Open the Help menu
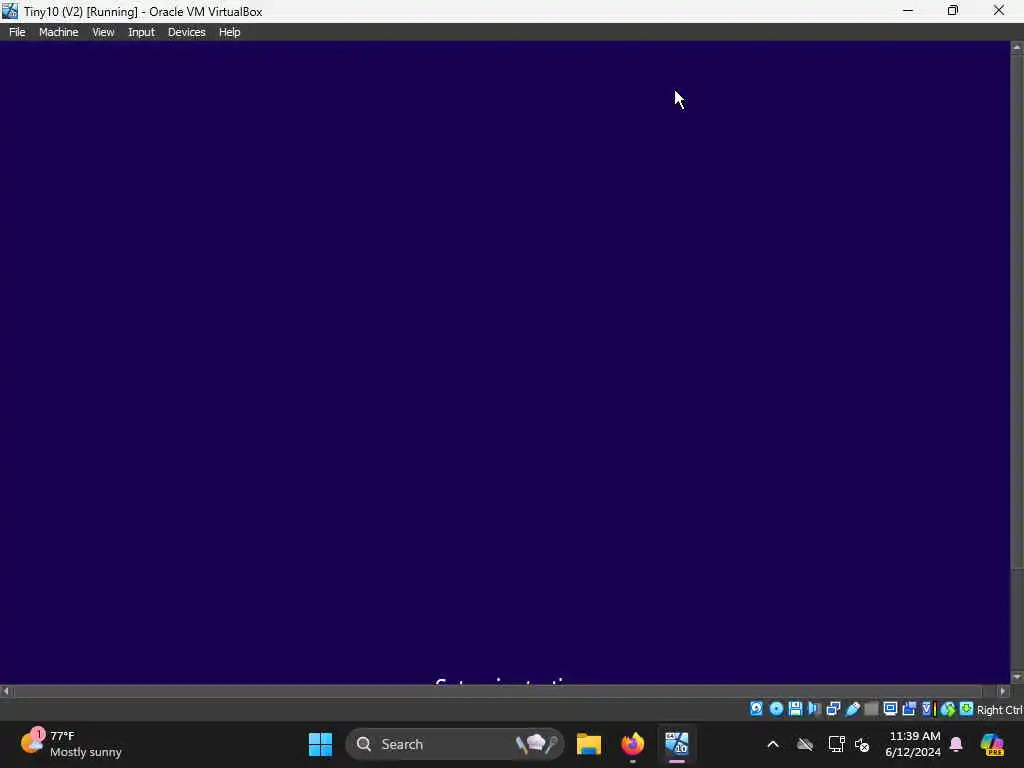The width and height of the screenshot is (1024, 768). (x=229, y=32)
